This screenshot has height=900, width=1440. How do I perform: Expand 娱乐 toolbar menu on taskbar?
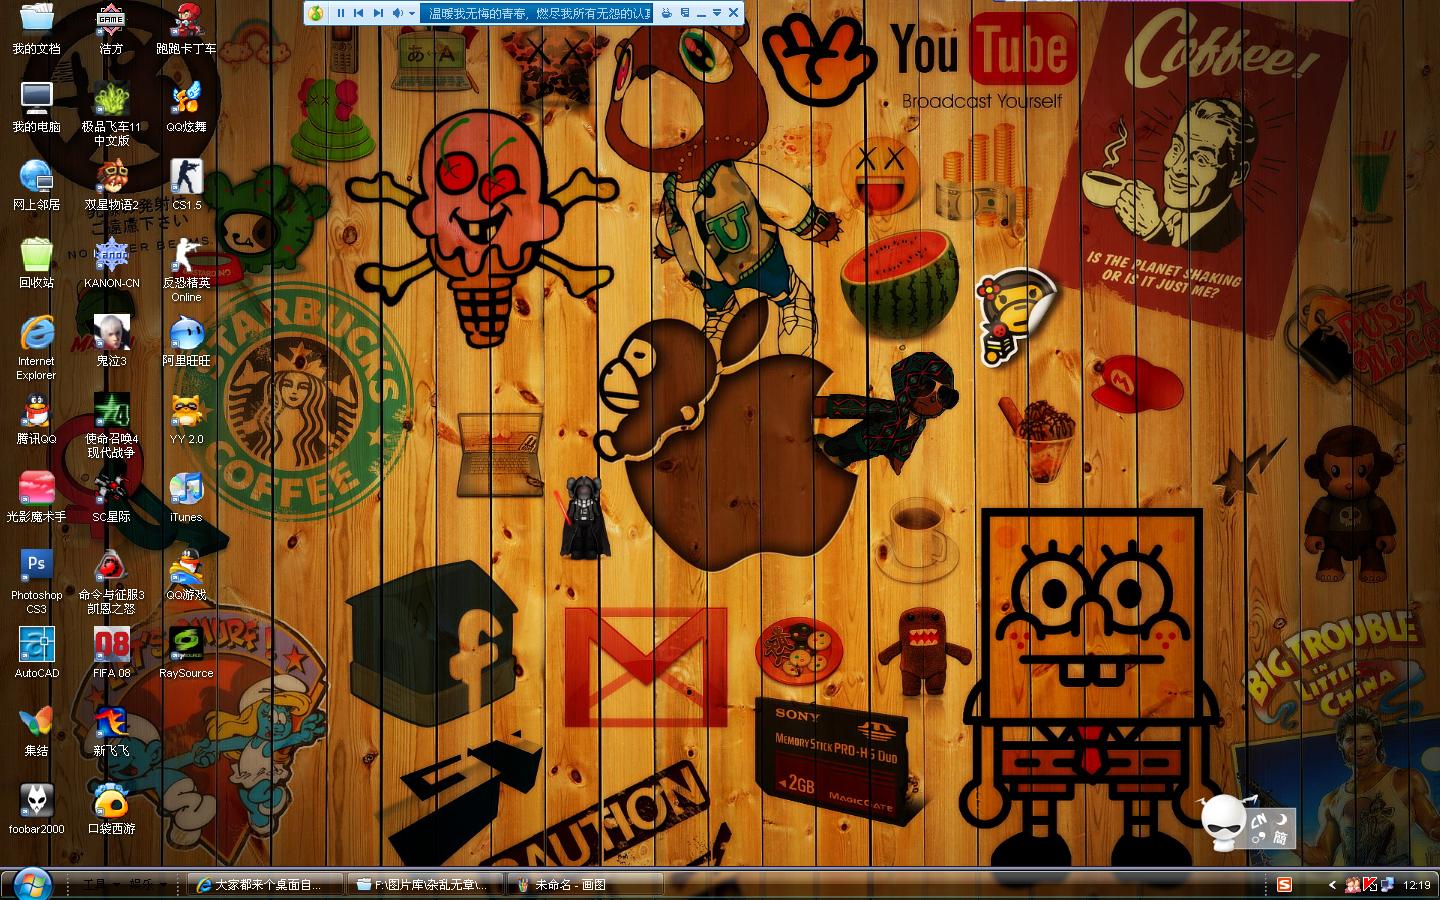(x=146, y=884)
